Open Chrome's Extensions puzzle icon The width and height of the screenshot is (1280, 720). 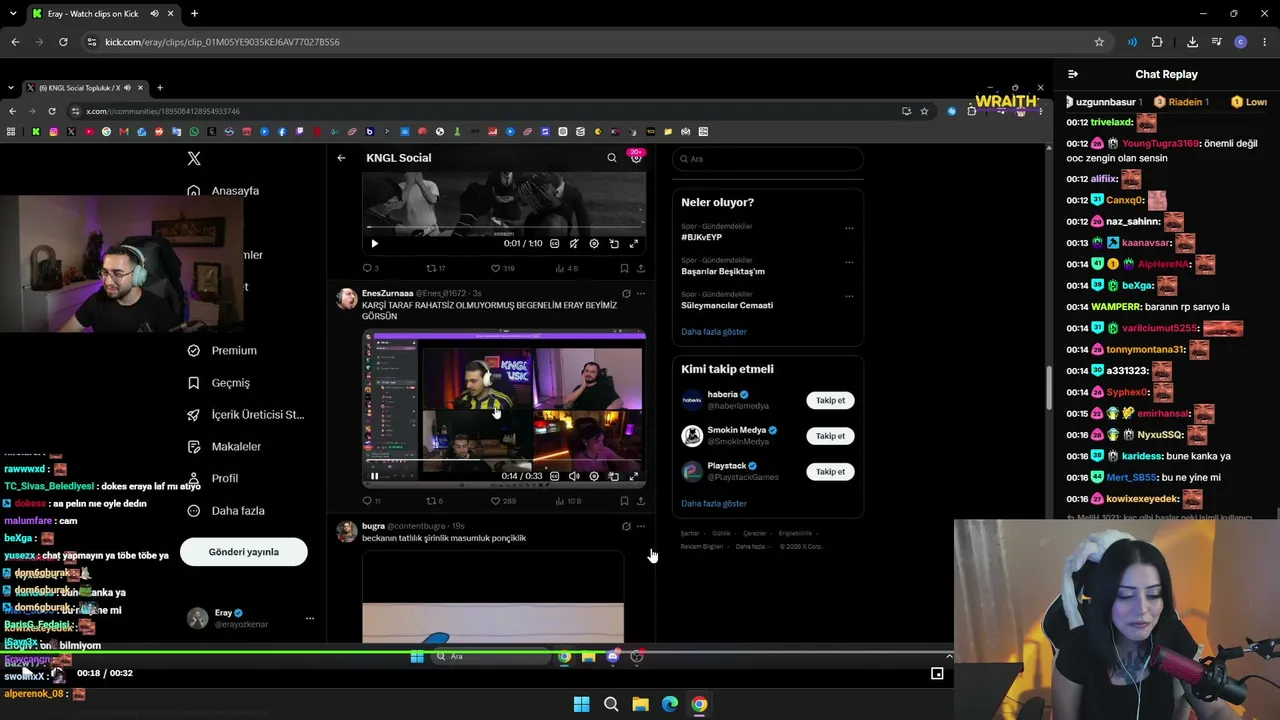tap(1157, 42)
